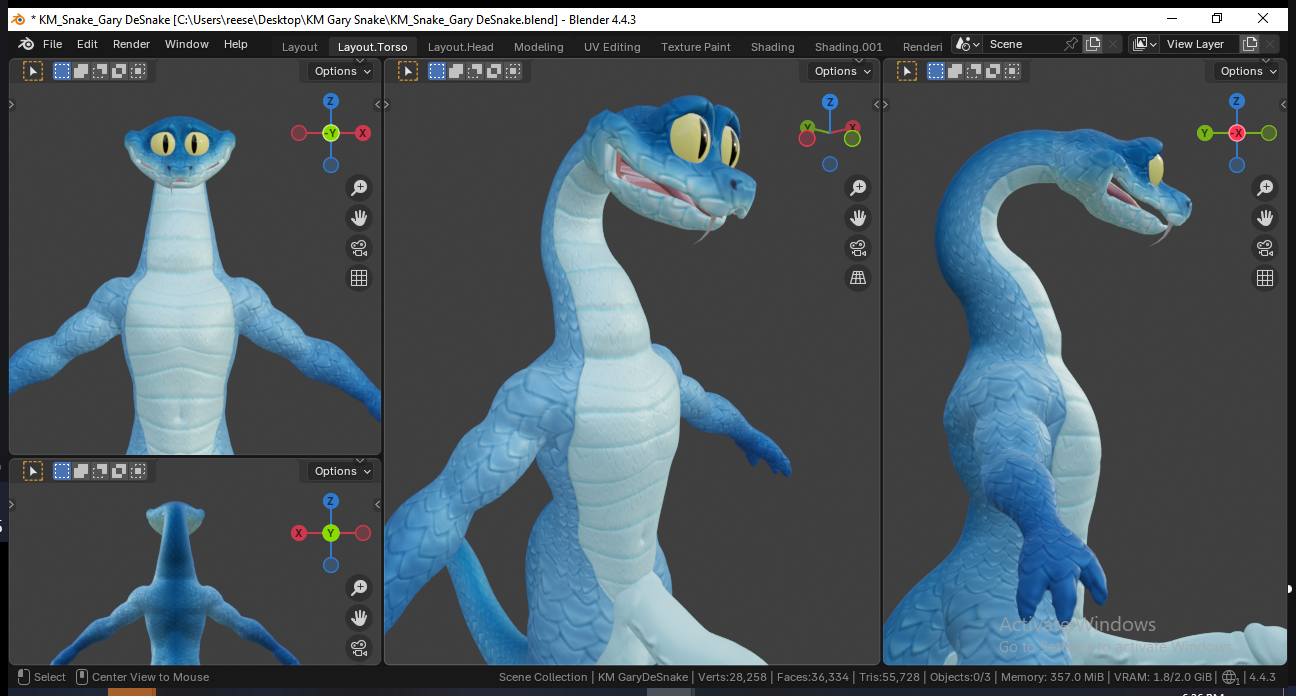This screenshot has width=1296, height=696.
Task: Switch to the Texture Paint workspace tab
Action: (x=696, y=46)
